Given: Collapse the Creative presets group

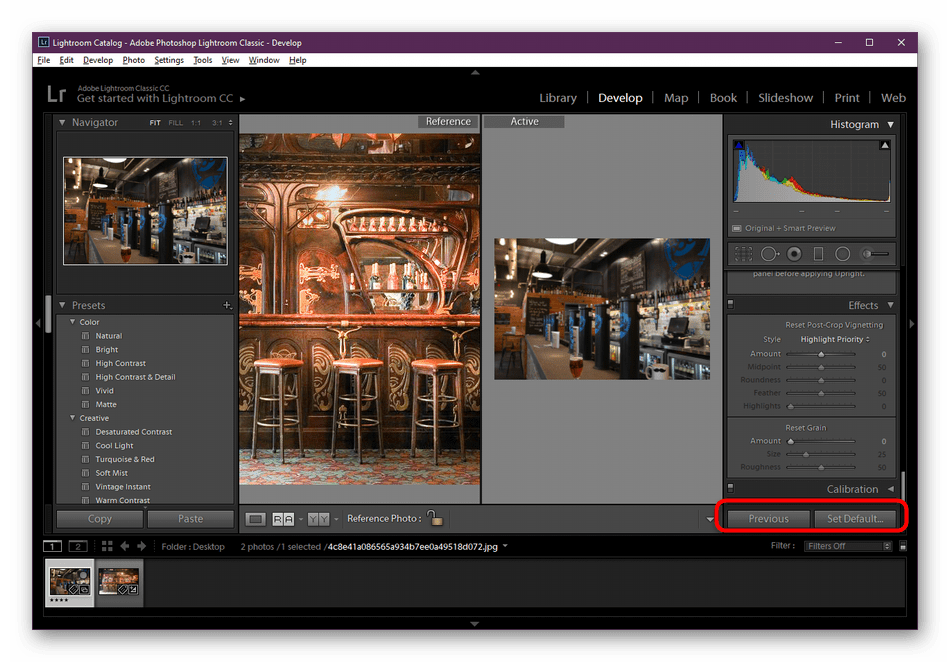Looking at the screenshot, I should point(73,418).
